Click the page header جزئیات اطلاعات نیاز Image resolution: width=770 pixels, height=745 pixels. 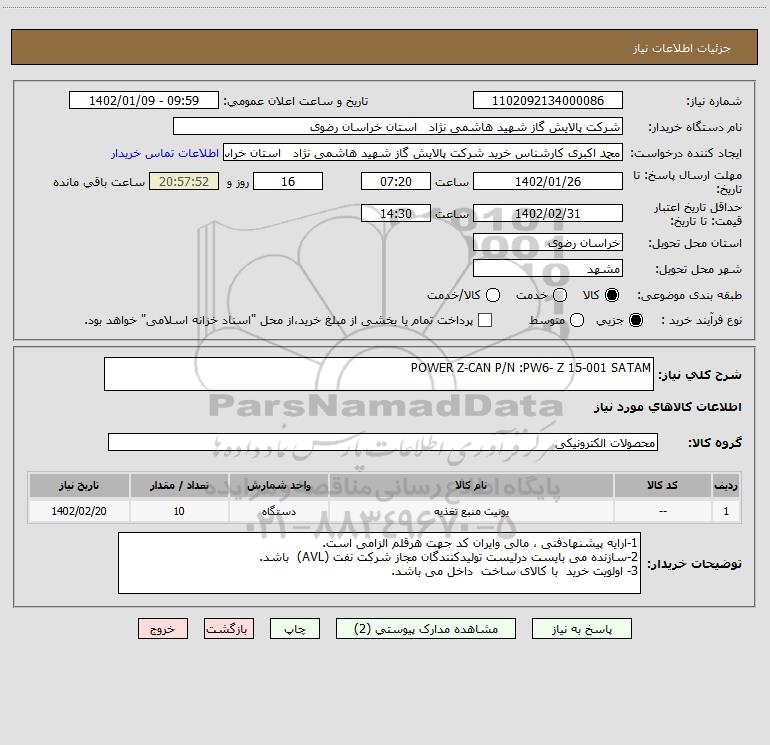pos(682,48)
